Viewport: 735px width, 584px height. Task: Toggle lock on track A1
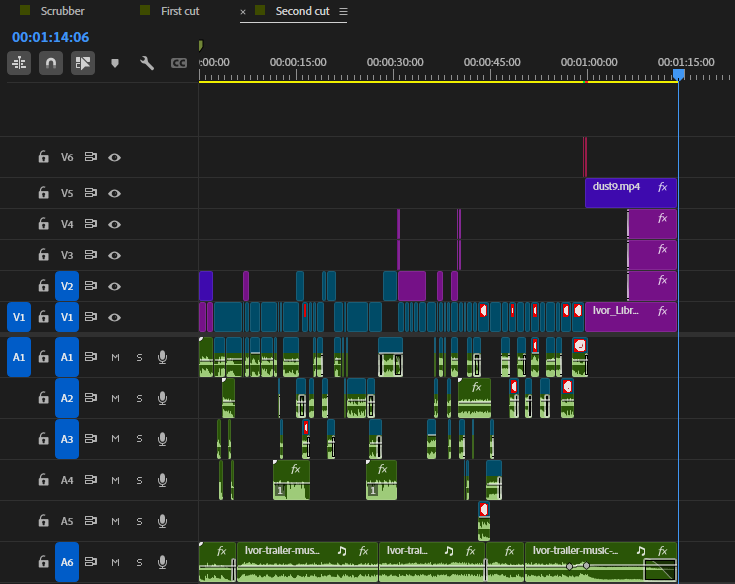(x=43, y=357)
